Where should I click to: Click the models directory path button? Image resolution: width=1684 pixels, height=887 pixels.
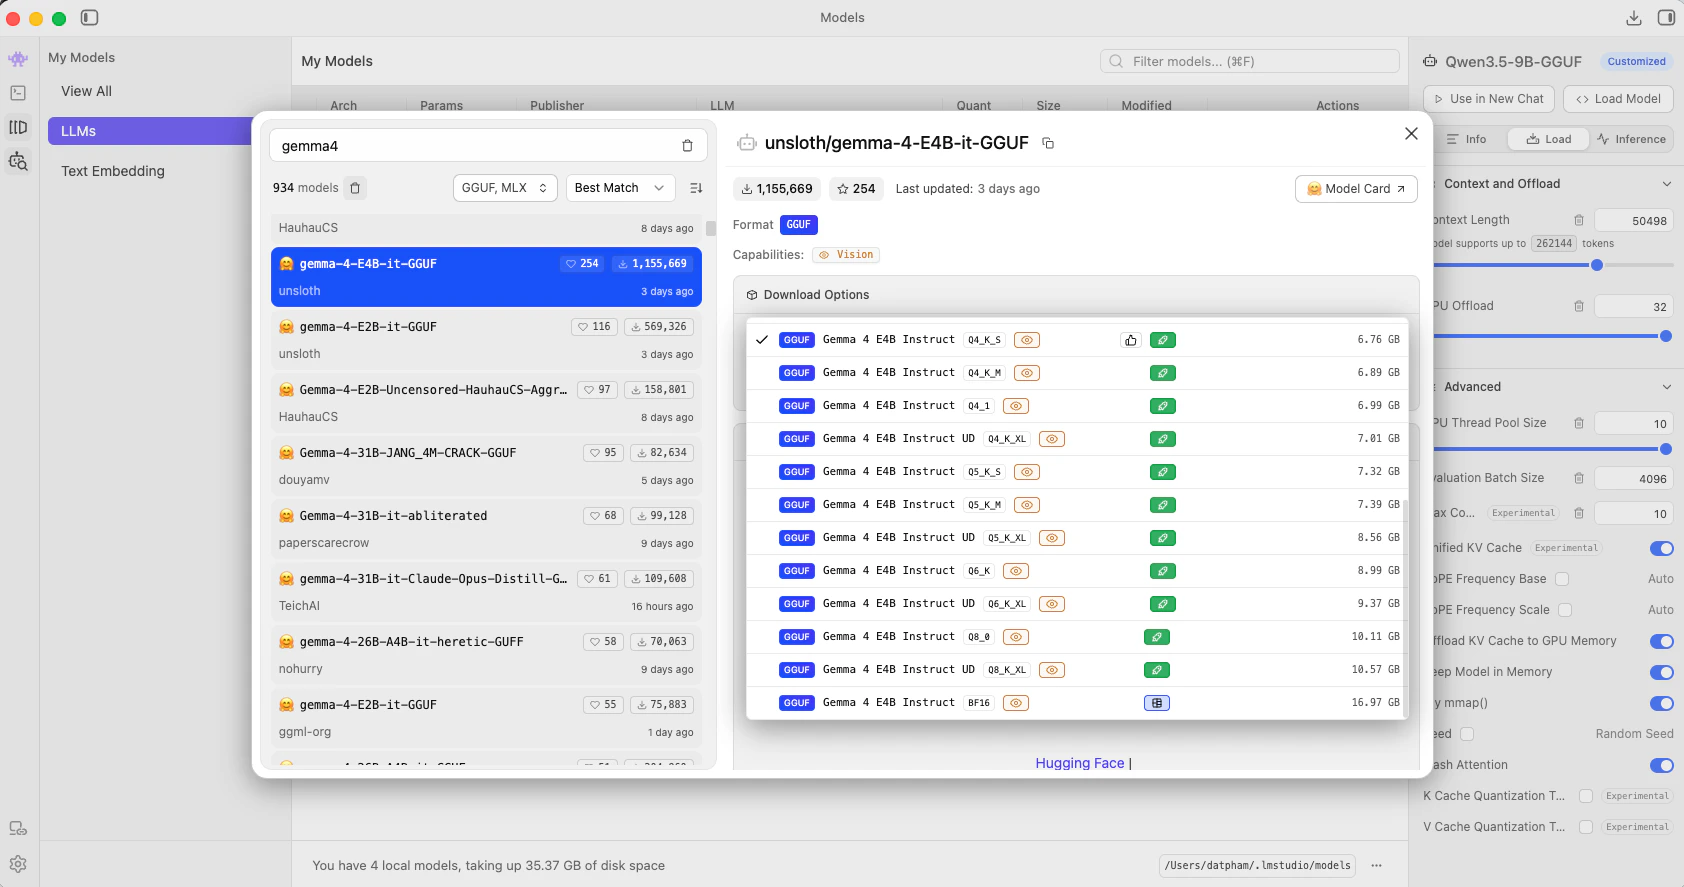[1258, 865]
